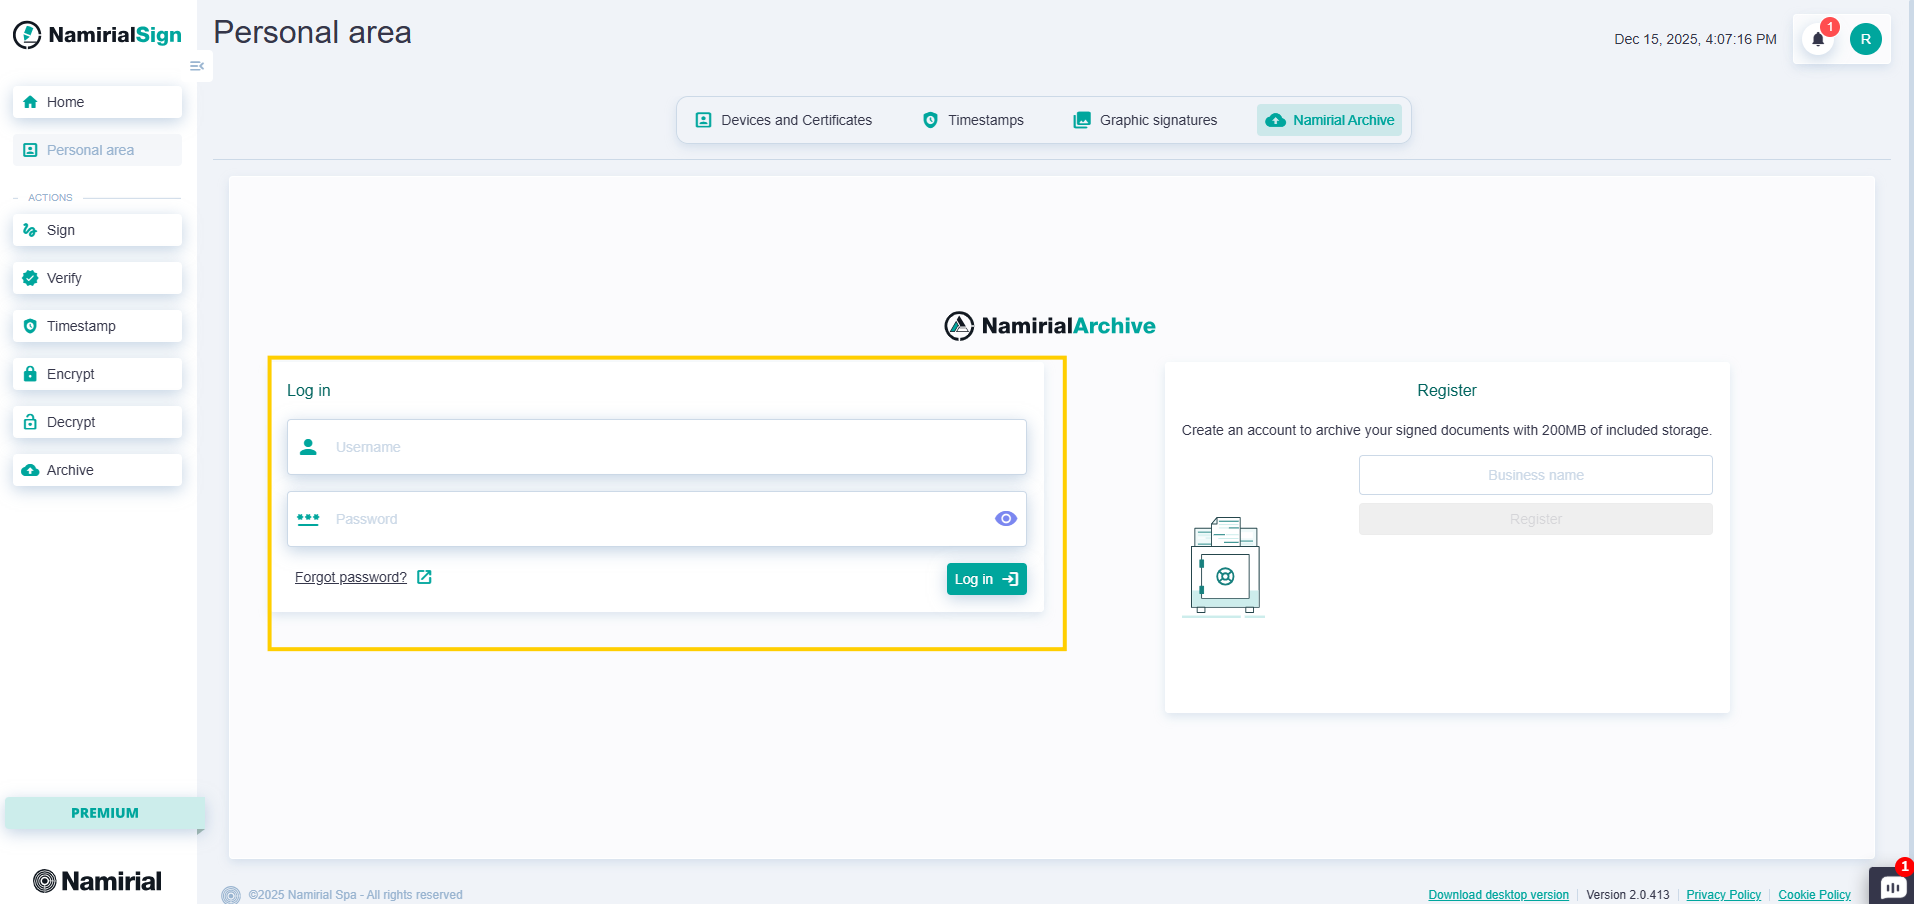The width and height of the screenshot is (1914, 904).
Task: Select the Sign action in the sidebar
Action: 96,229
